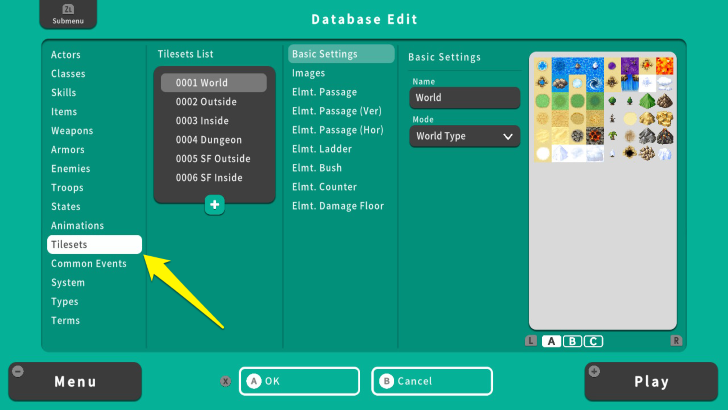
Task: Open the Troops database category
Action: pyautogui.click(x=67, y=188)
